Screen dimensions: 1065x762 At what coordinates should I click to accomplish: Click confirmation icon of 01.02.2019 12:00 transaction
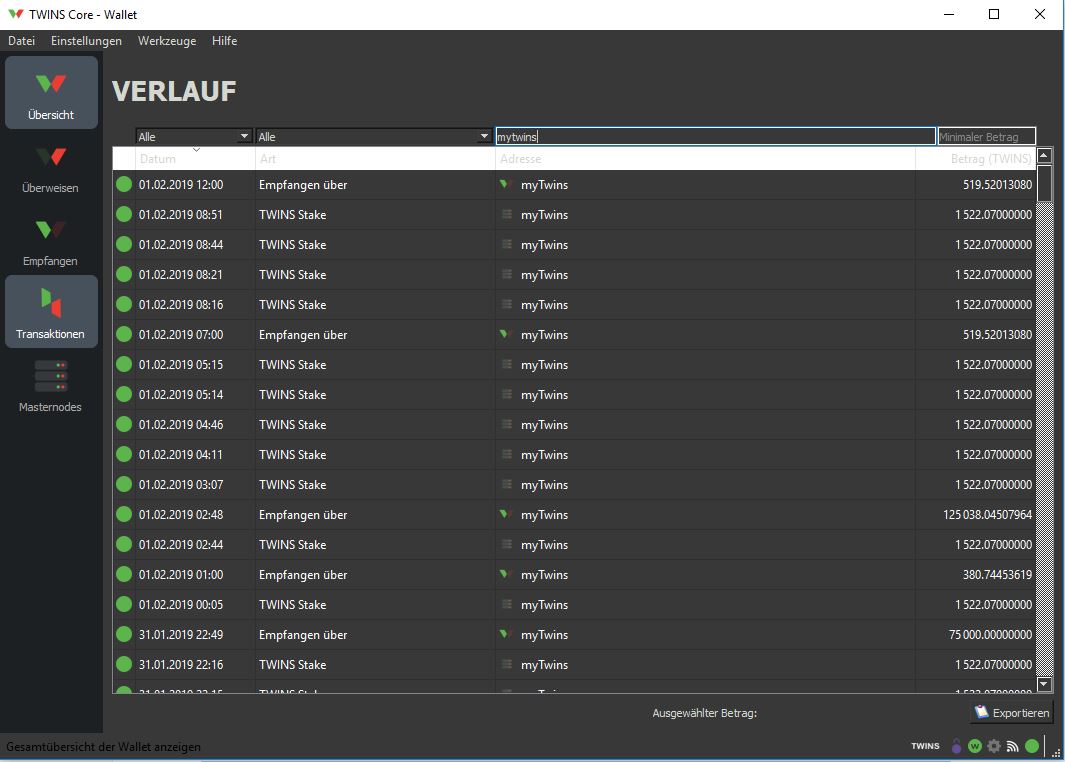point(124,184)
